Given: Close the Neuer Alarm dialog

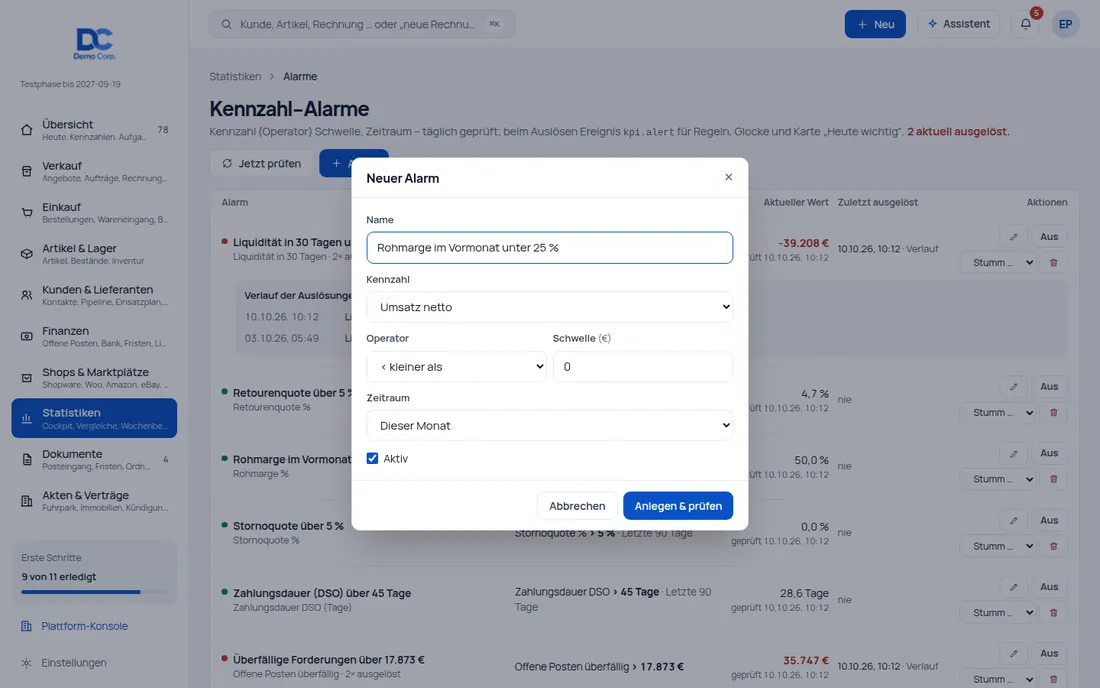Looking at the screenshot, I should [728, 177].
